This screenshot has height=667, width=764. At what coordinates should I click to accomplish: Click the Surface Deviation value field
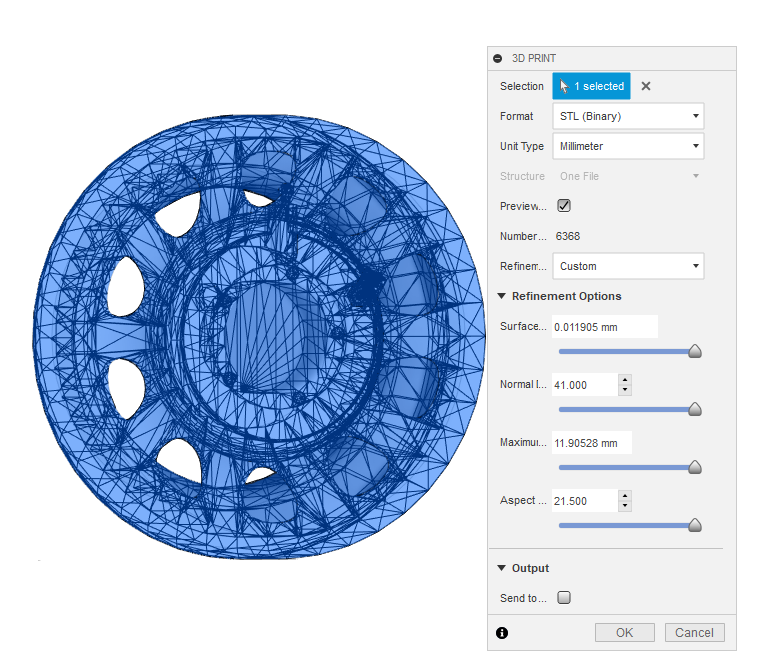604,327
